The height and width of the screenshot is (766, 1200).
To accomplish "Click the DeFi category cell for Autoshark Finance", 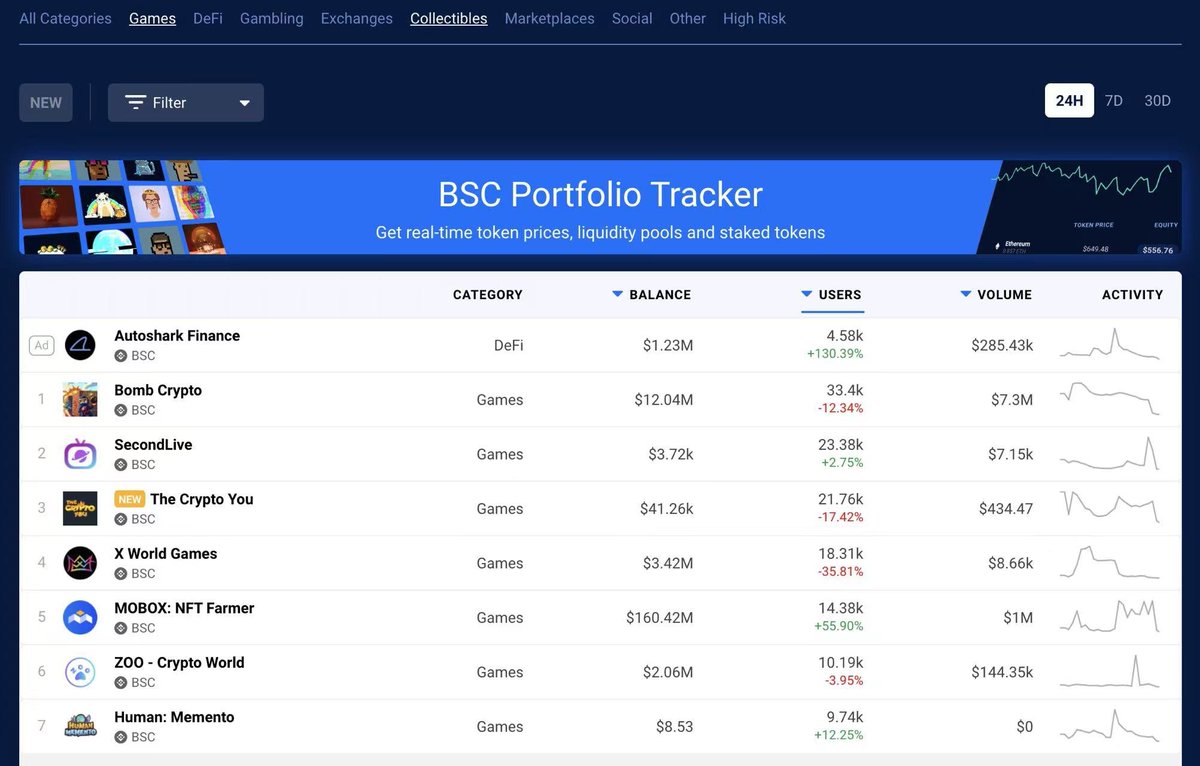I will (508, 345).
